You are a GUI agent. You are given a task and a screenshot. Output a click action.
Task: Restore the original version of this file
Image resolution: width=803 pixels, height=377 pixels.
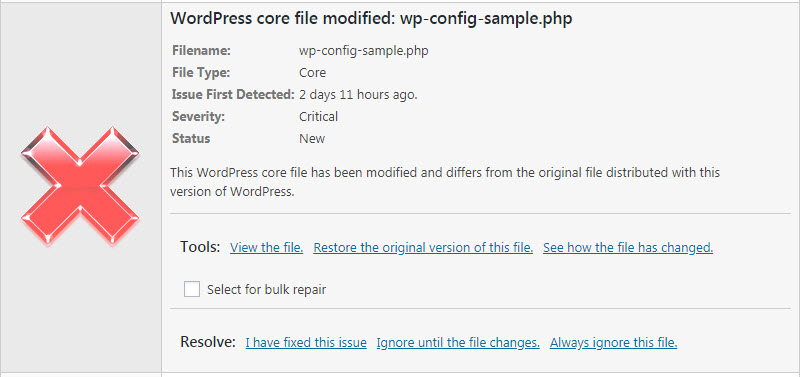point(423,248)
